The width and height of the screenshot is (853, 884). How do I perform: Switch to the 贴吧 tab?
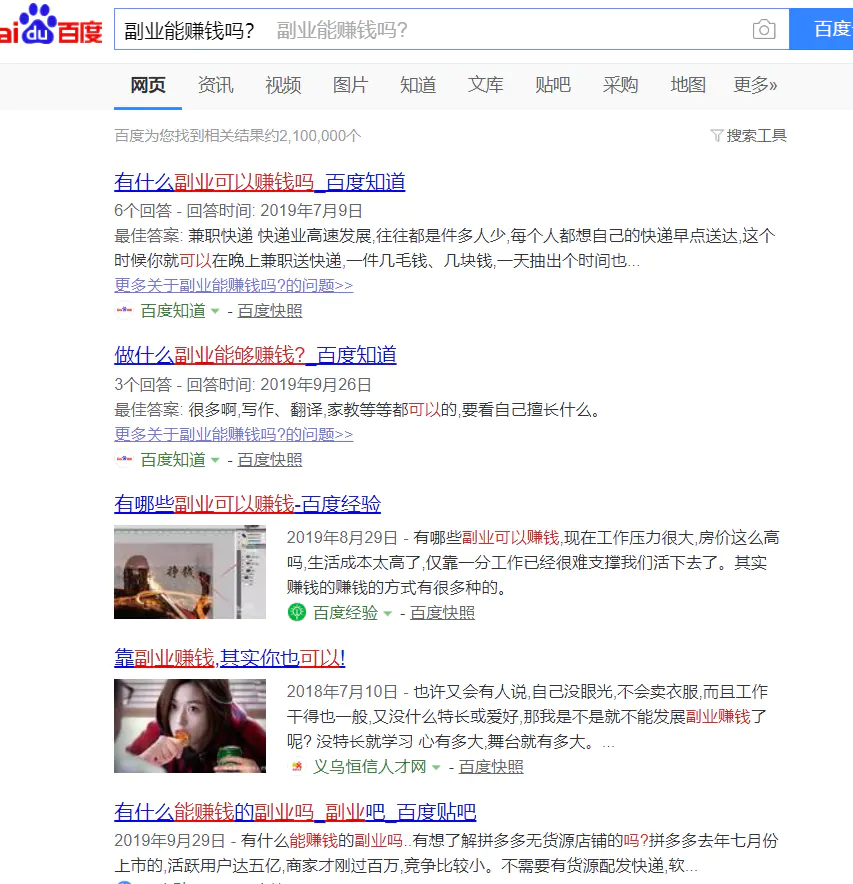[x=553, y=85]
